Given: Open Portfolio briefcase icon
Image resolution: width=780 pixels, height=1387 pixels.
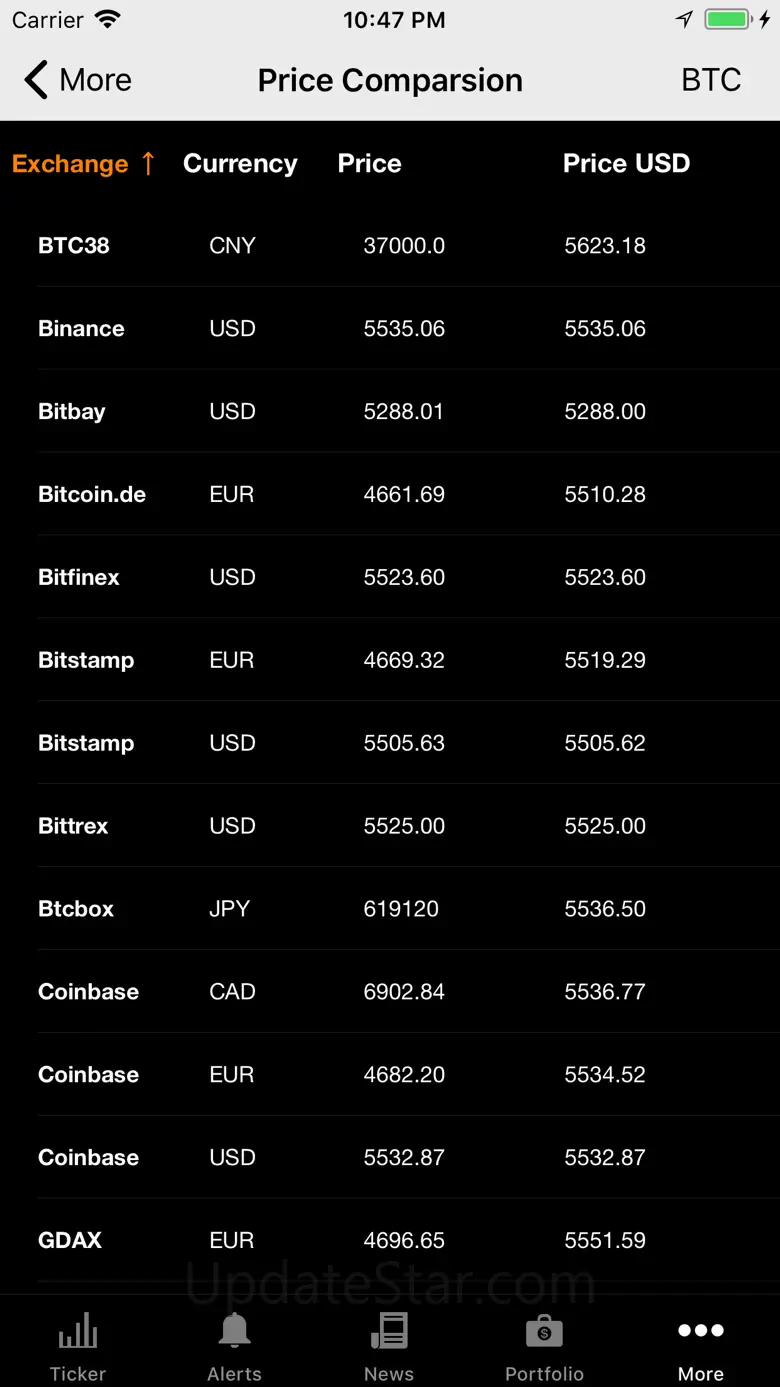Looking at the screenshot, I should 544,1331.
